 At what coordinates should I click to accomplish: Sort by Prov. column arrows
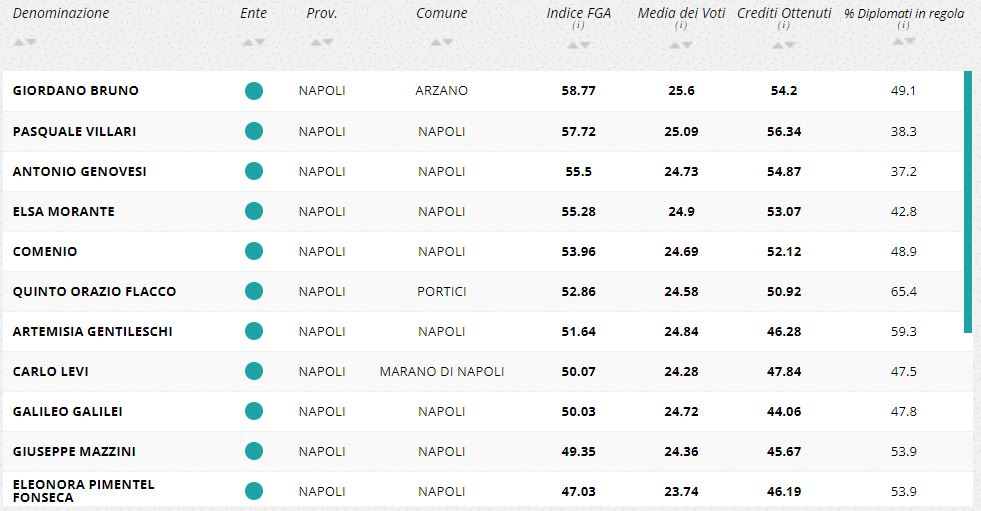321,42
